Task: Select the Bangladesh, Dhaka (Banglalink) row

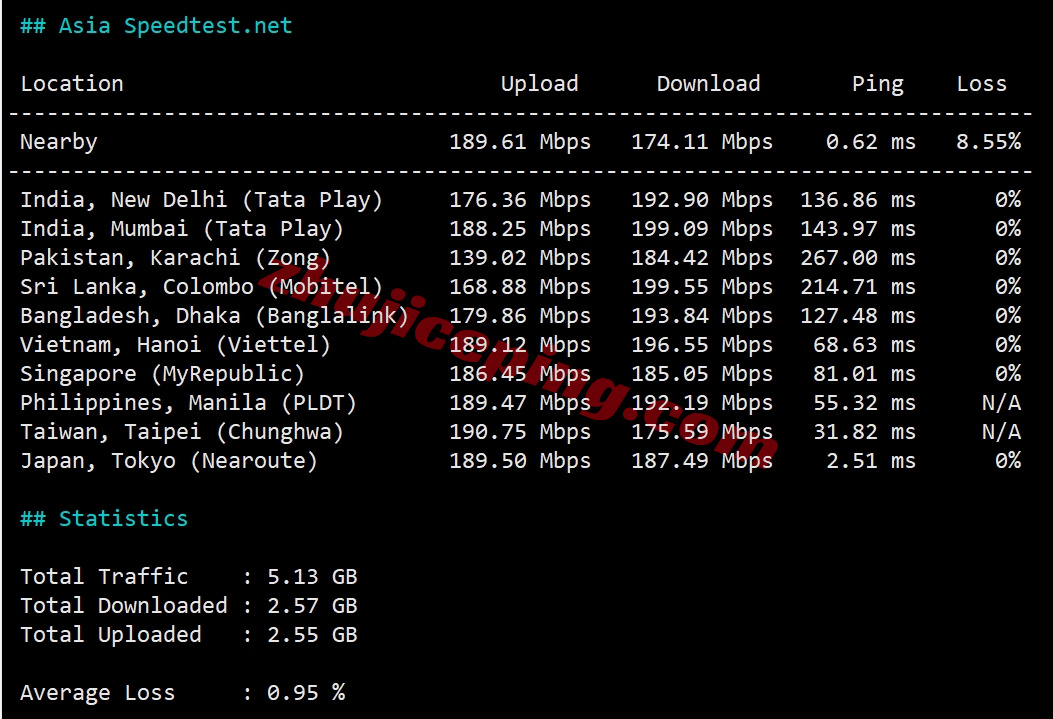Action: pyautogui.click(x=214, y=316)
